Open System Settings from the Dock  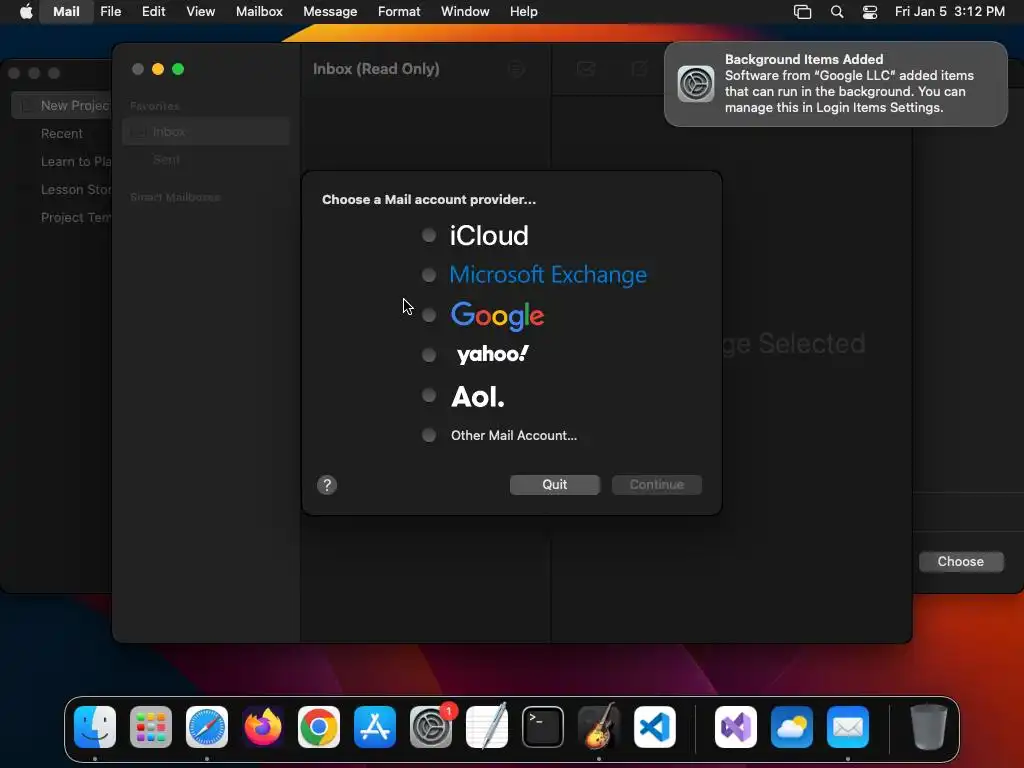431,727
